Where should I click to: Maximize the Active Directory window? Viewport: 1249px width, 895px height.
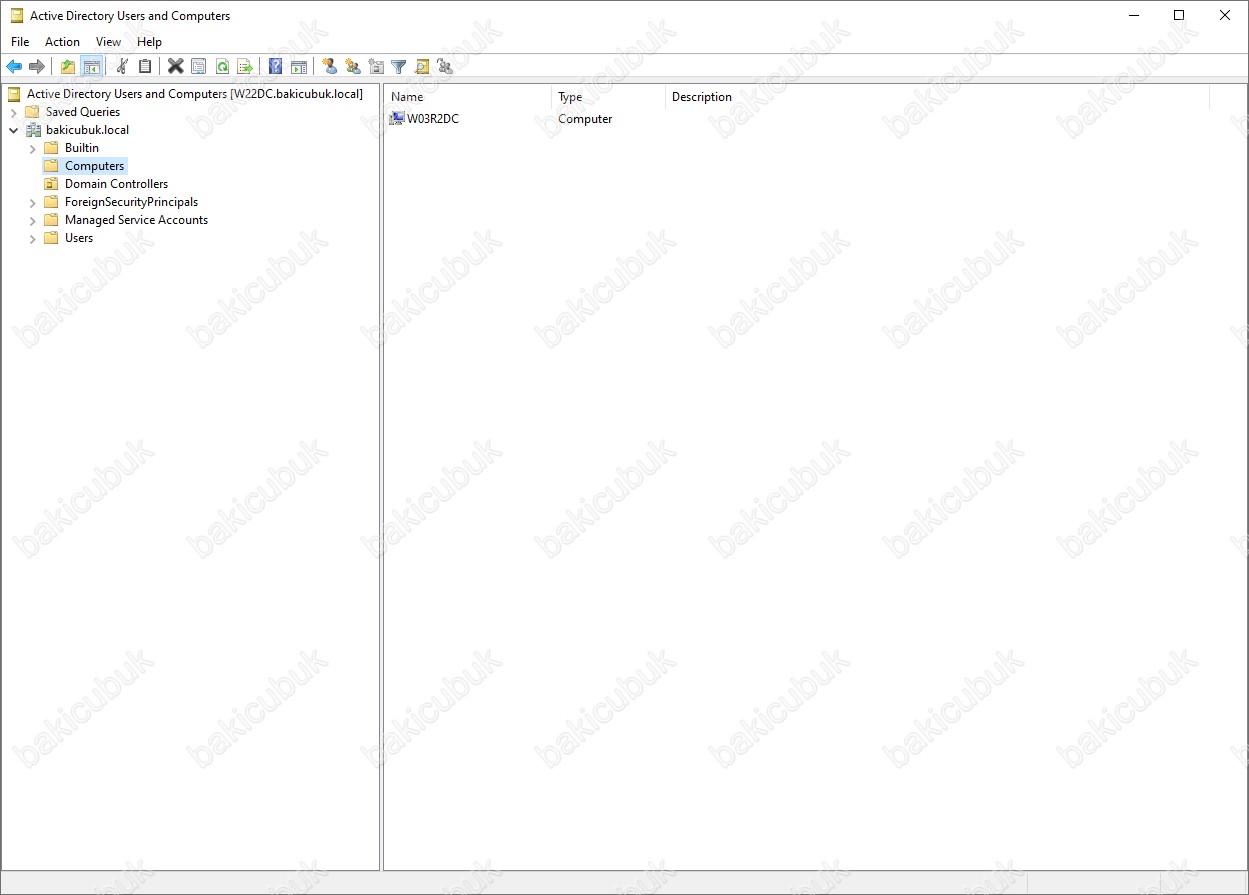click(x=1179, y=16)
